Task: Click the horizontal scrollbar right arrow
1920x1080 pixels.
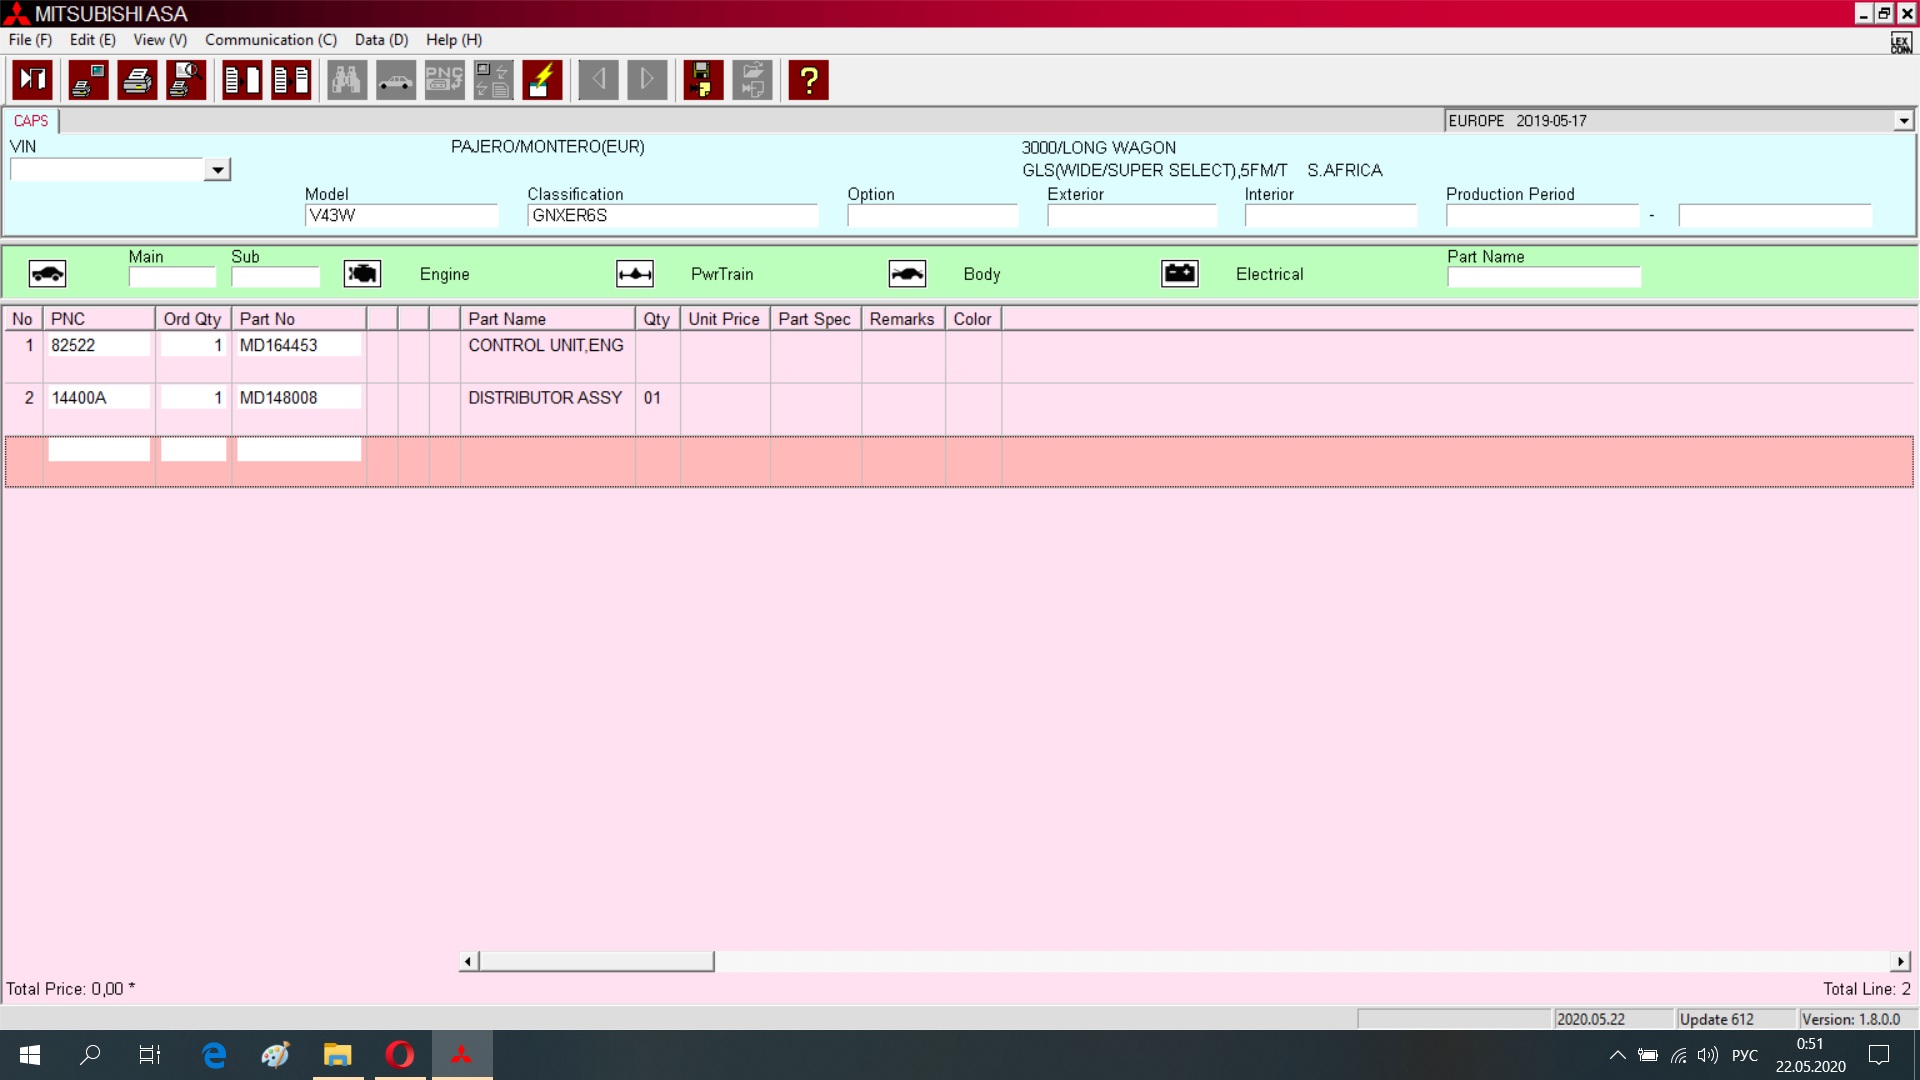Action: coord(1900,961)
